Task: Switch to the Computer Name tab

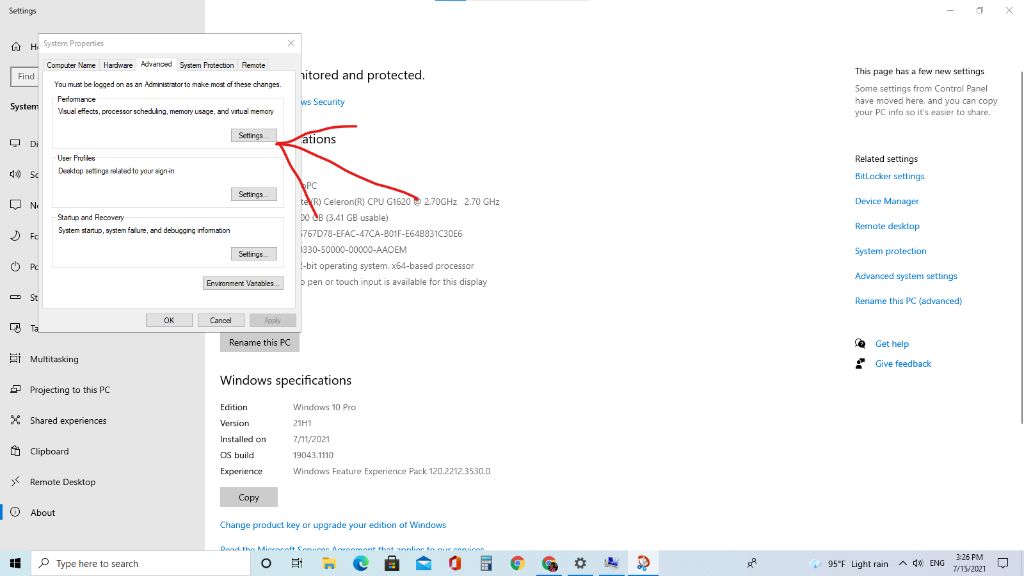Action: click(x=71, y=65)
